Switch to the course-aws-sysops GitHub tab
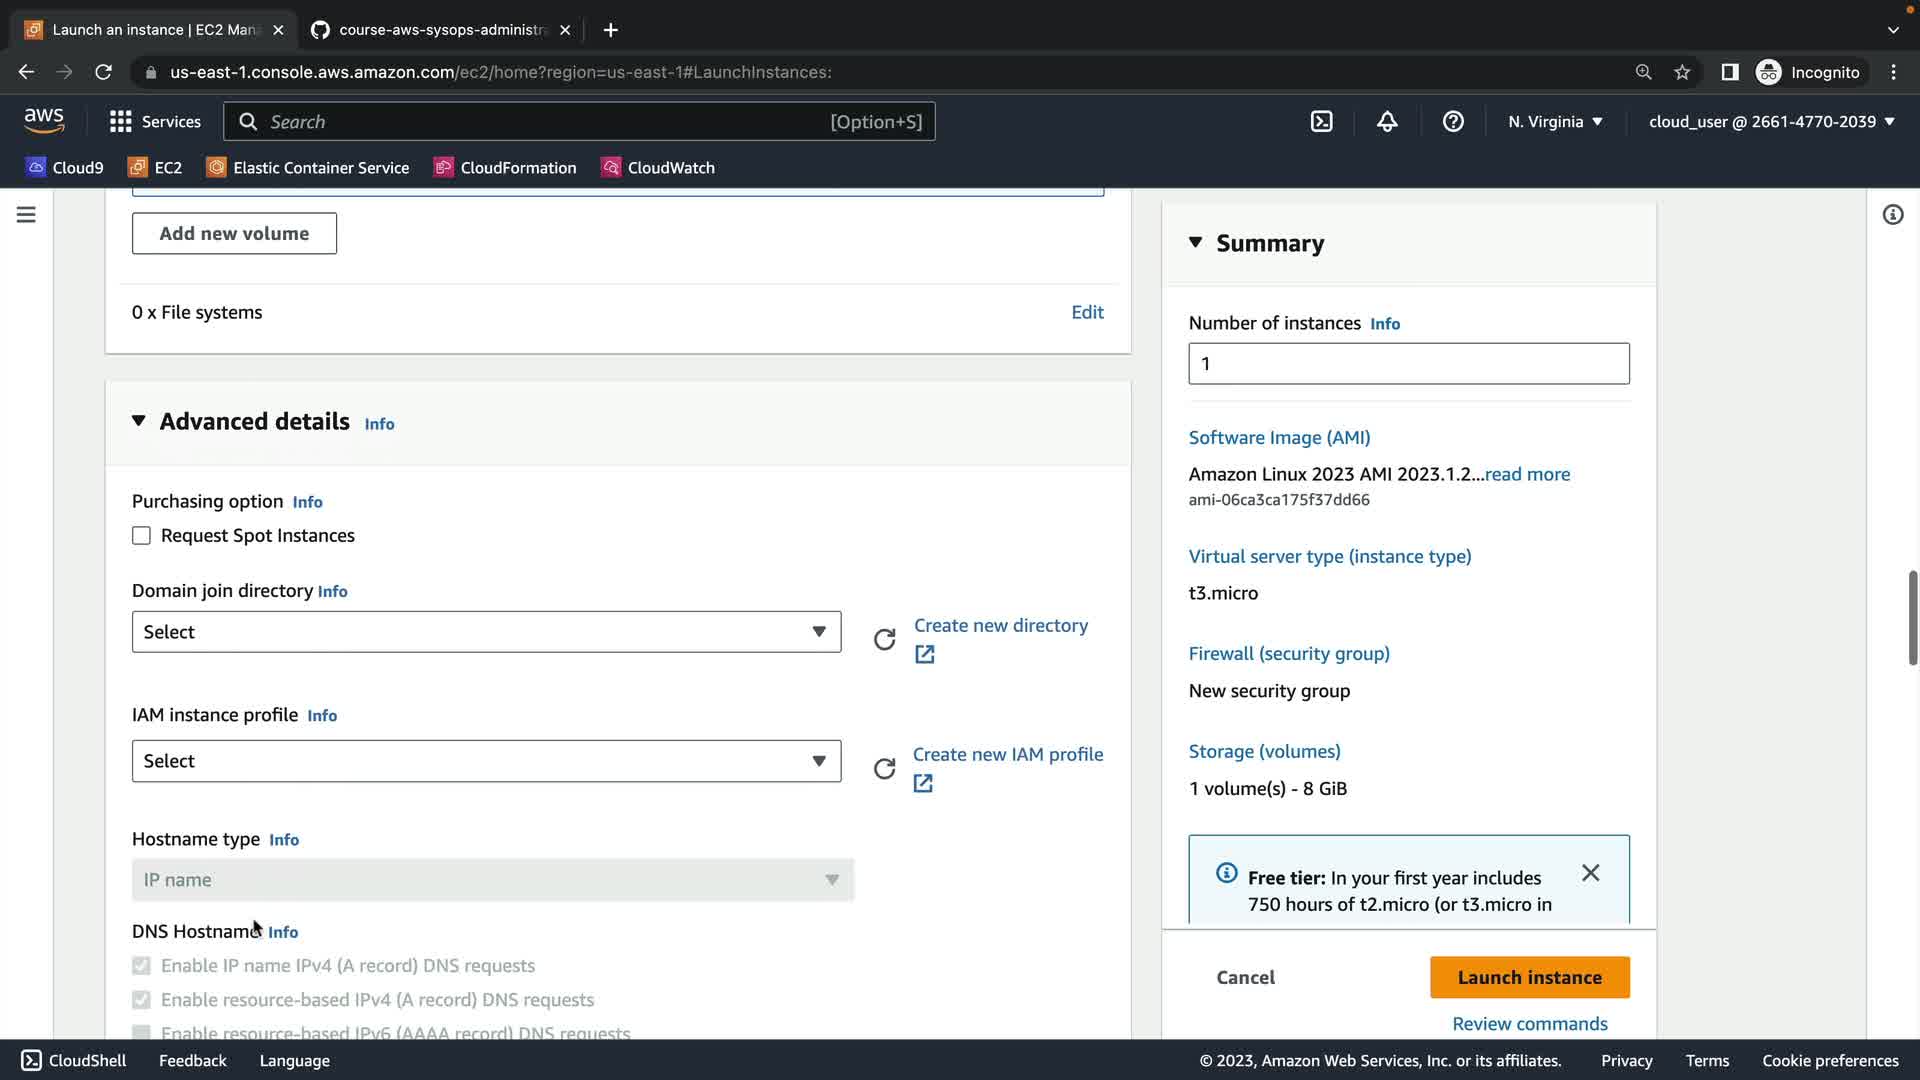The image size is (1920, 1080). click(441, 30)
